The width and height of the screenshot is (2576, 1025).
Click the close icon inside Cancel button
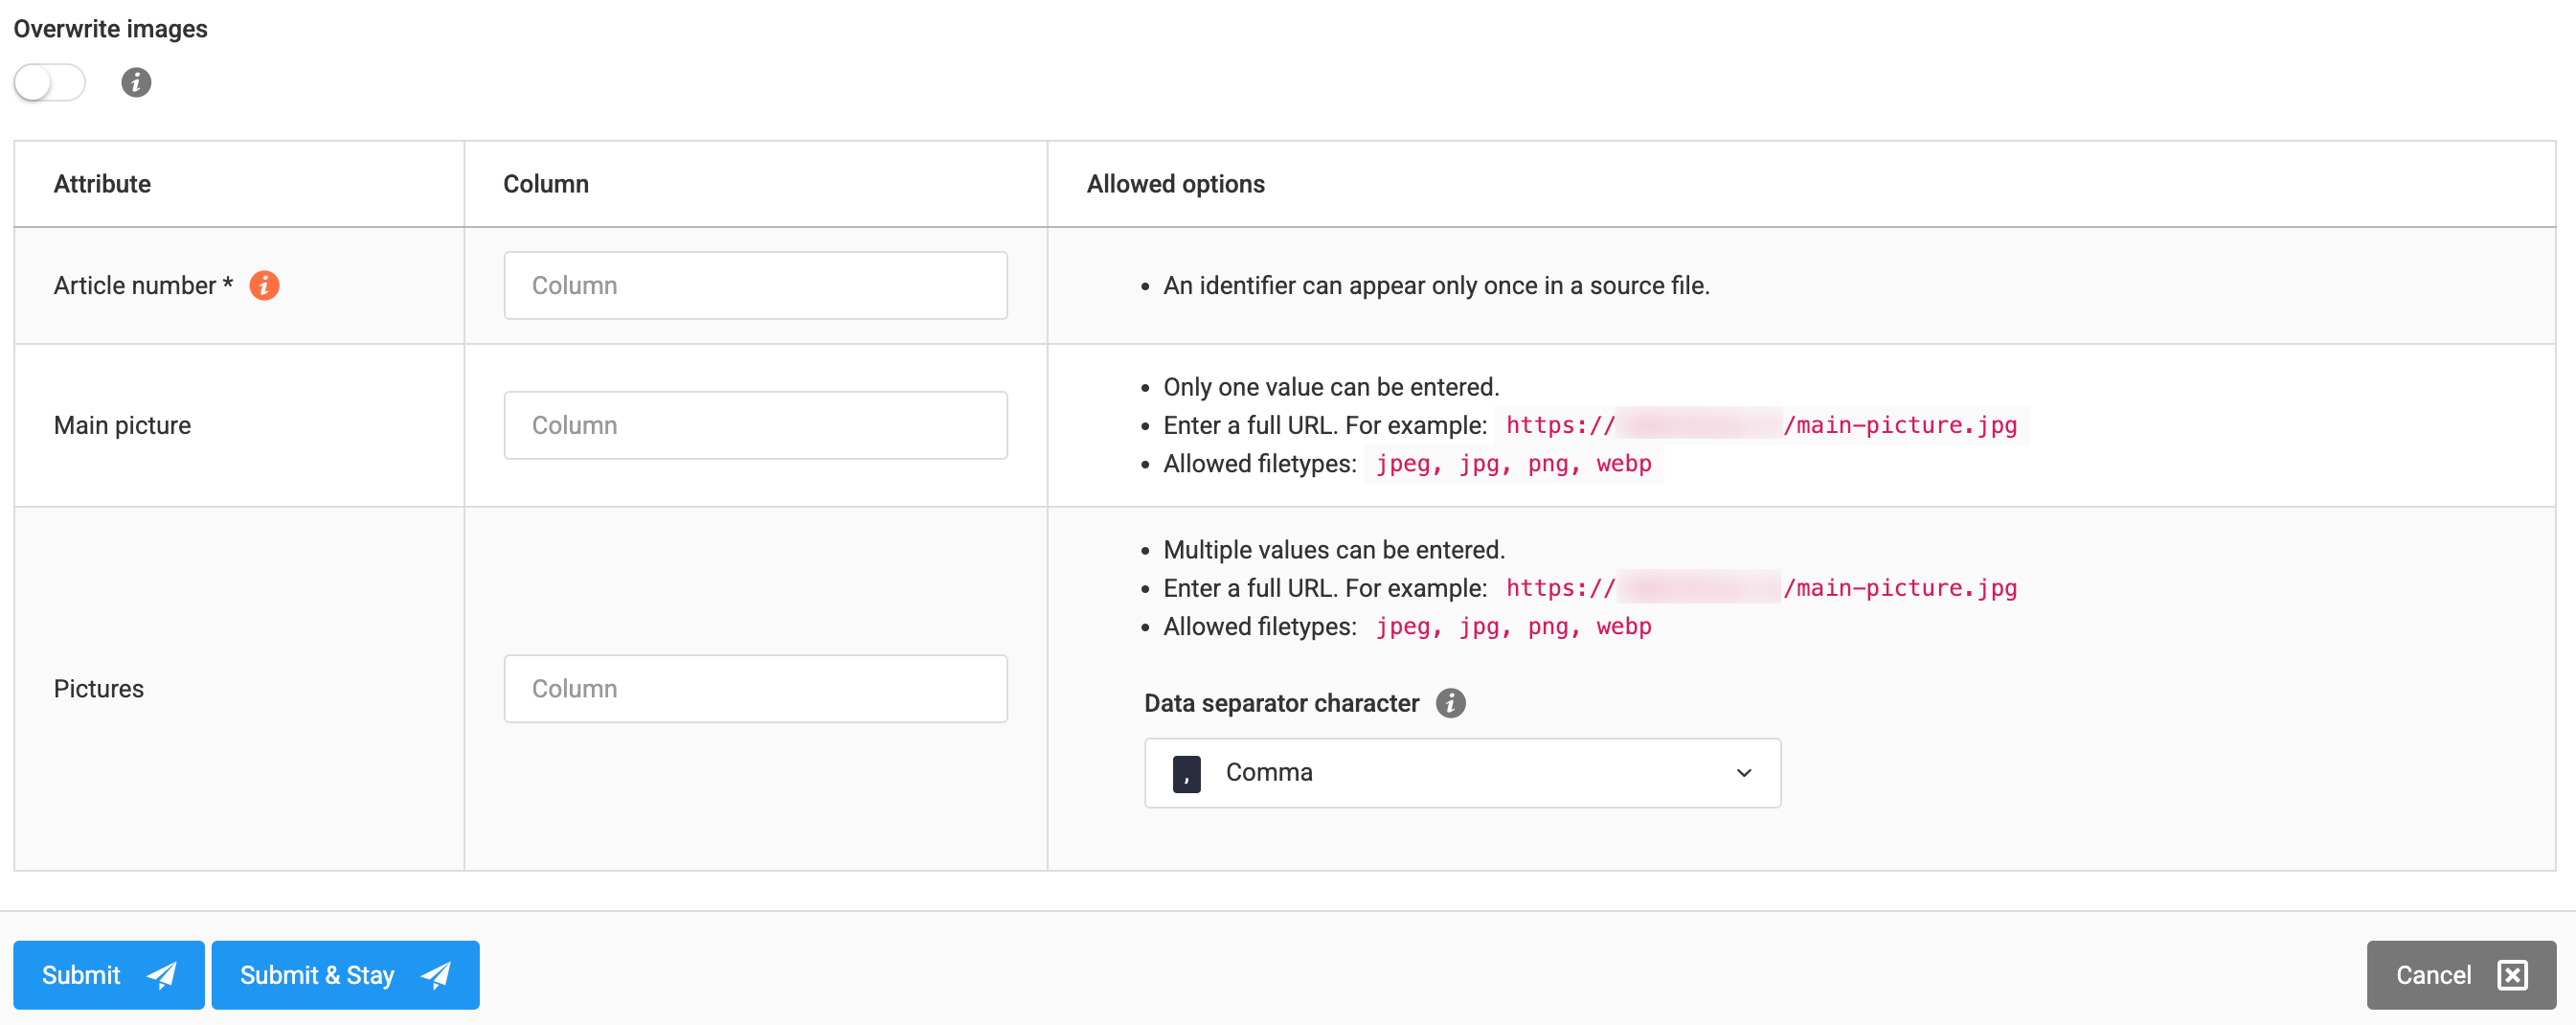2513,974
